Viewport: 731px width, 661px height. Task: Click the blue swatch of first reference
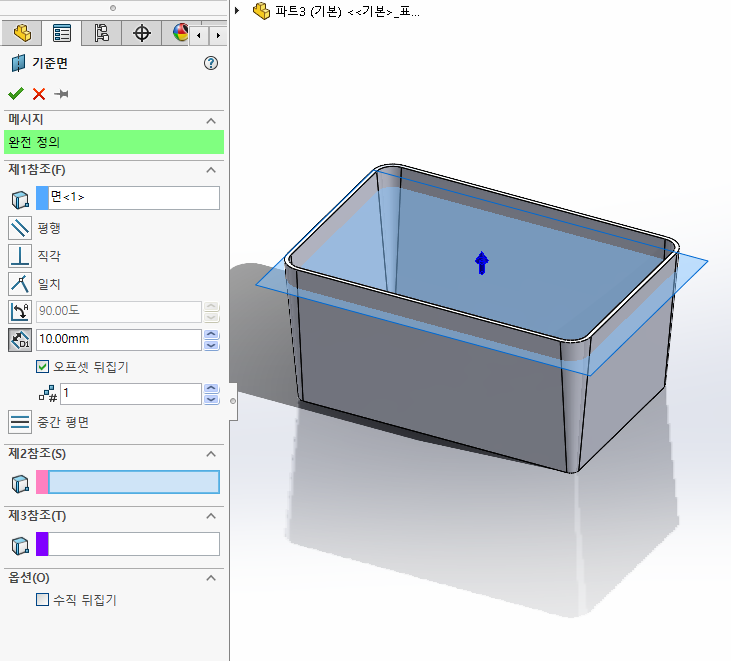click(x=42, y=198)
